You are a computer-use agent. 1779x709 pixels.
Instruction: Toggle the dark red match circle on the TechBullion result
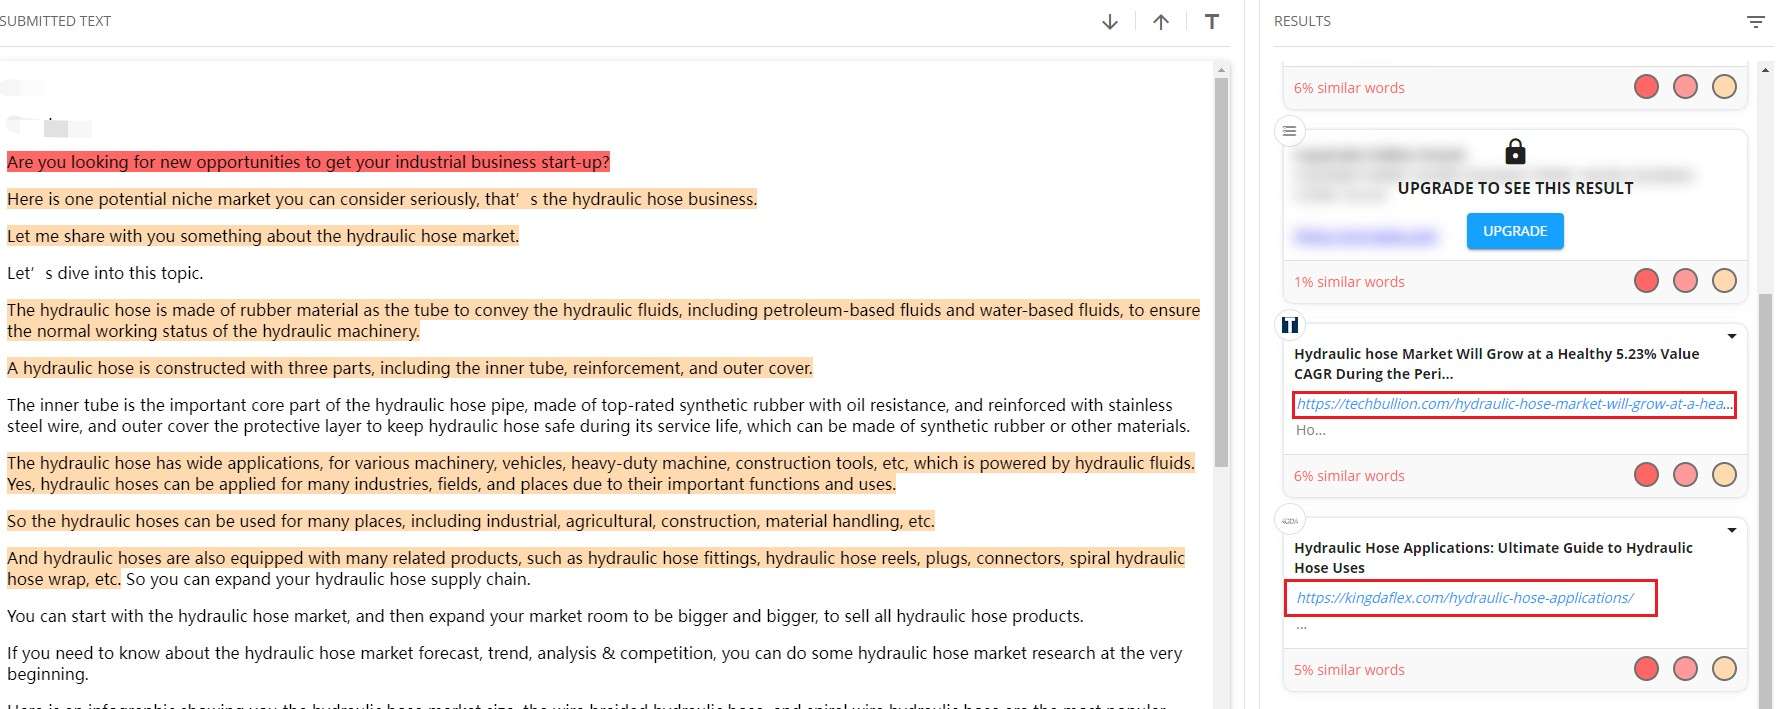pos(1646,475)
